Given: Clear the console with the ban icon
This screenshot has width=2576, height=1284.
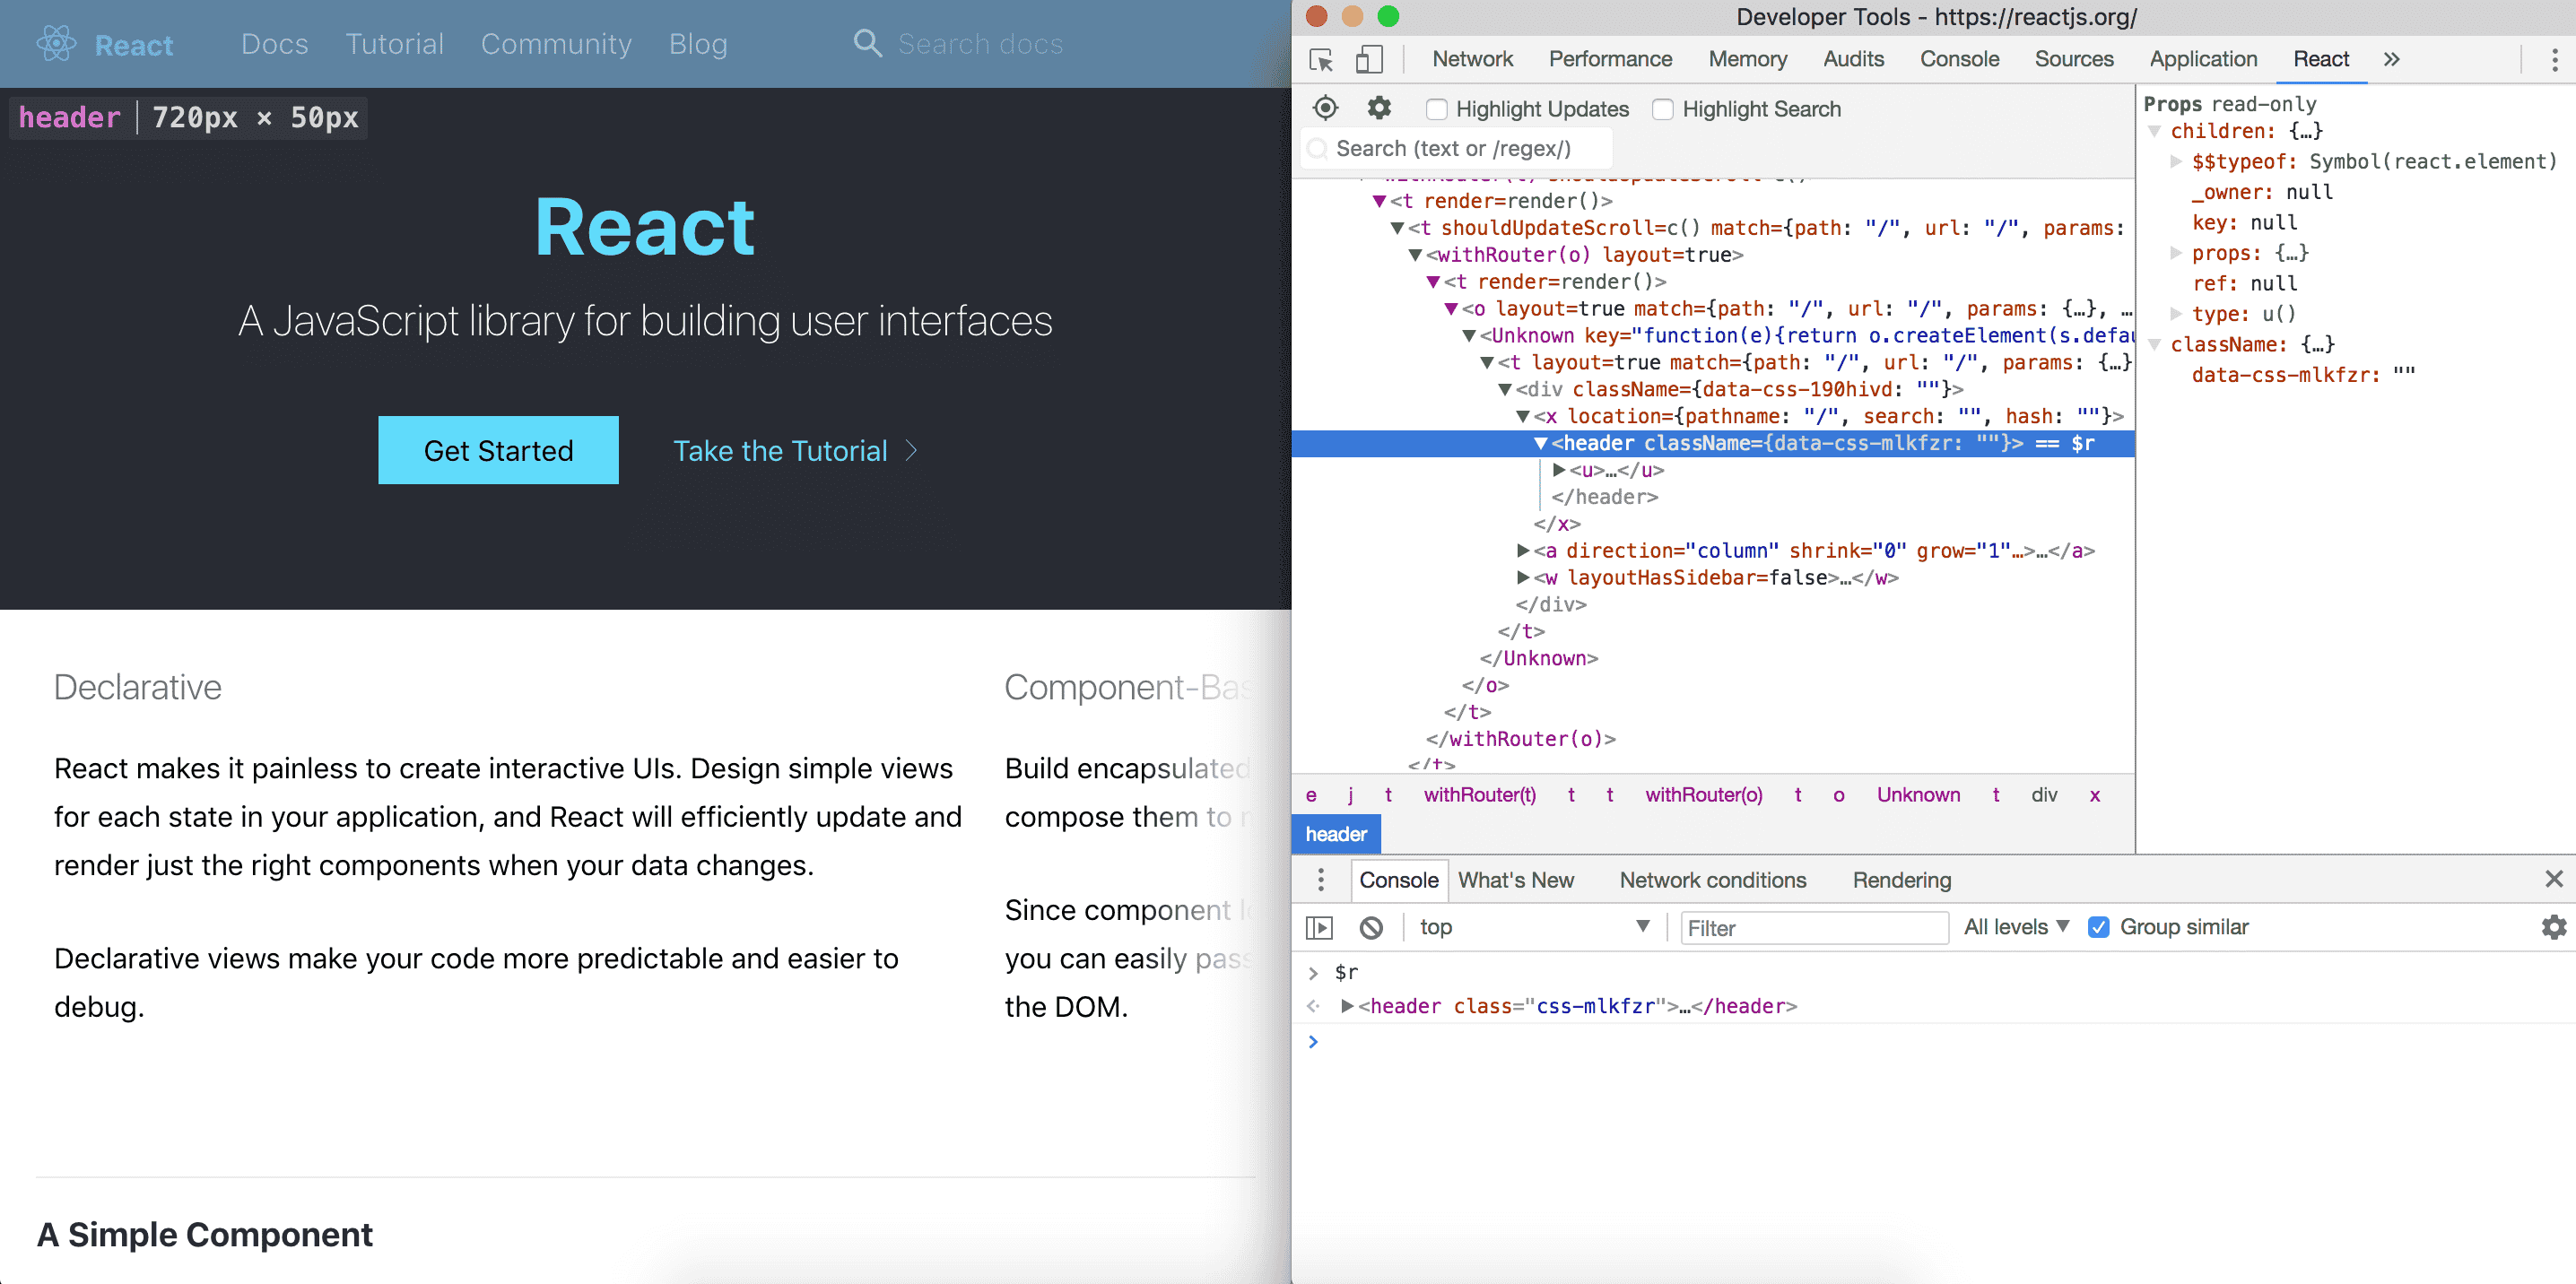Looking at the screenshot, I should point(1371,928).
